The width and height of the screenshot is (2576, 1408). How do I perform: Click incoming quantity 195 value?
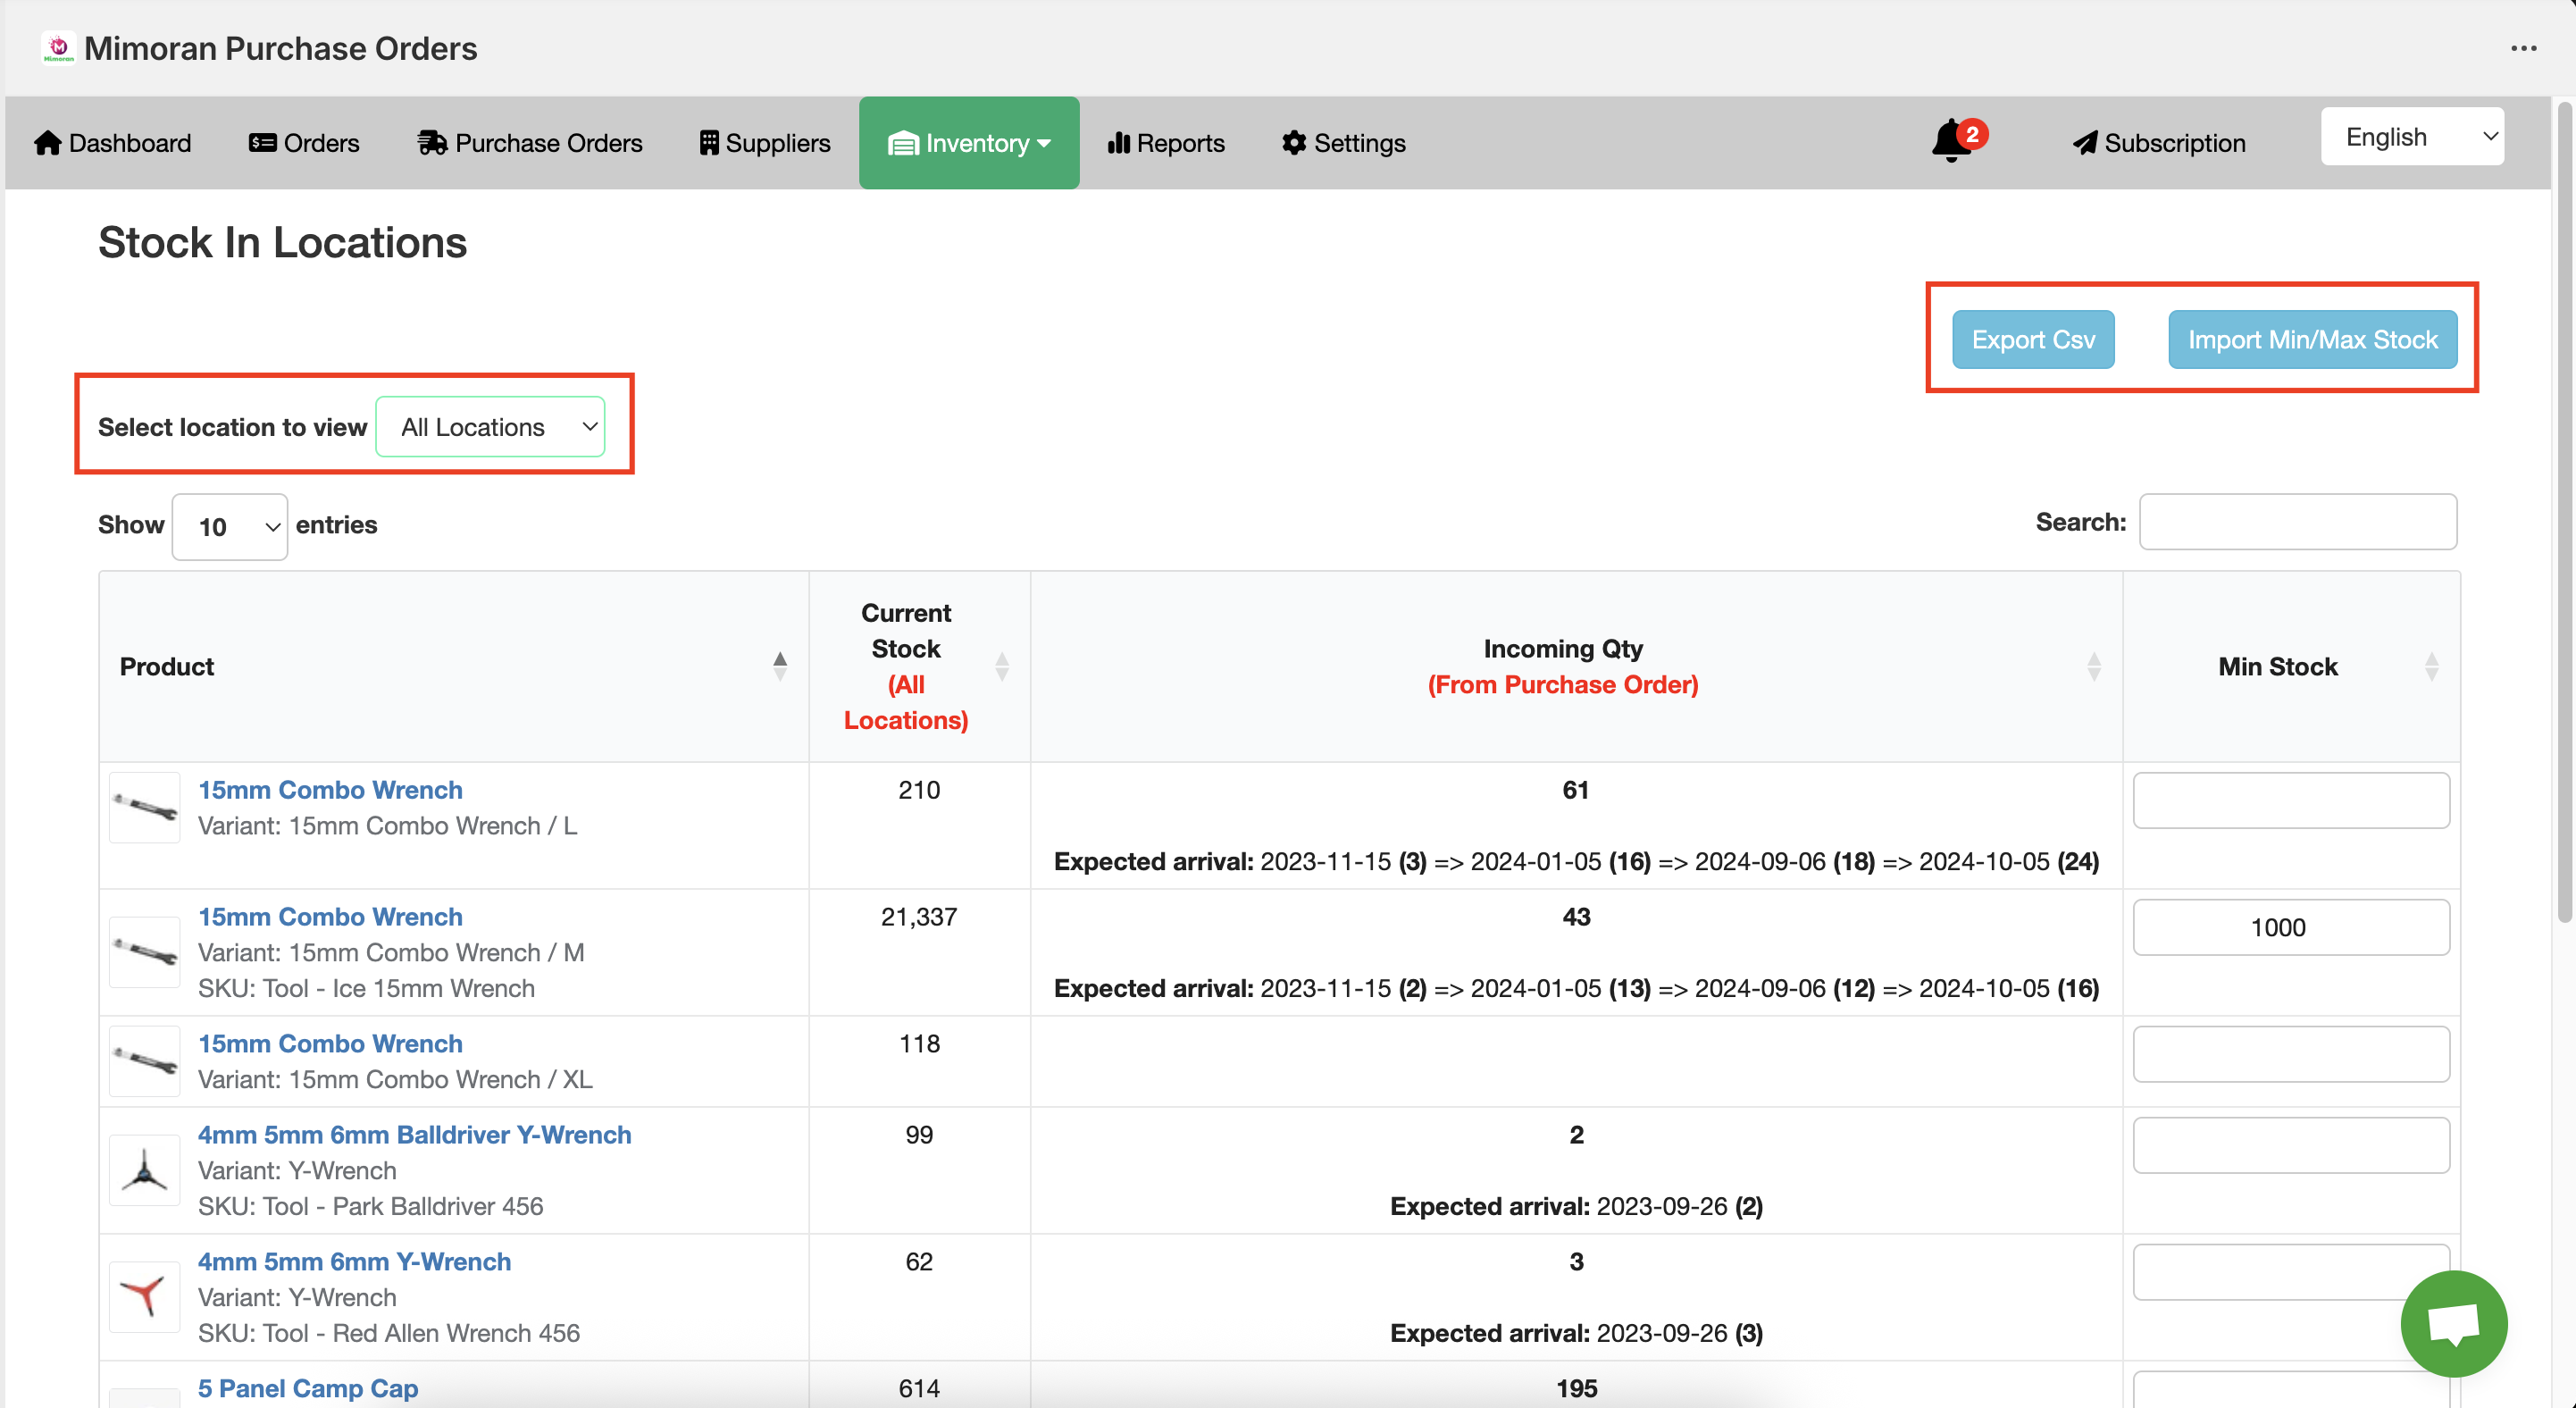[1576, 1389]
